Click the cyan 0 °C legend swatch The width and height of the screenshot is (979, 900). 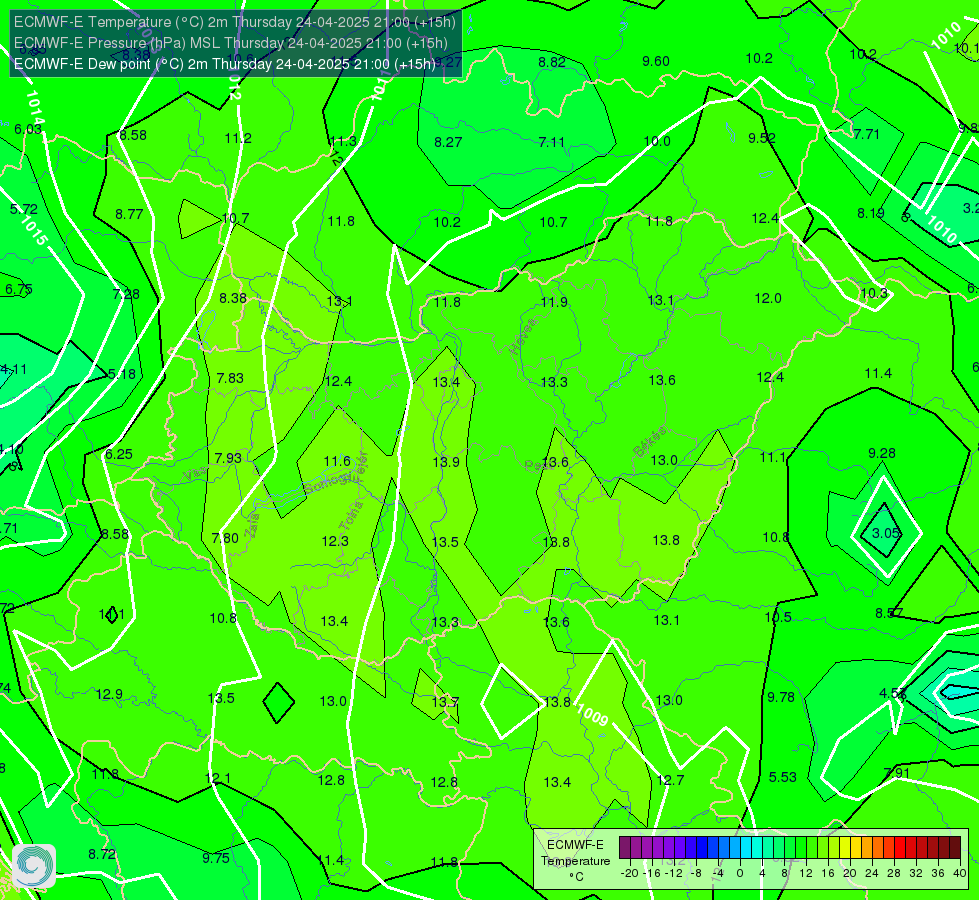(745, 848)
